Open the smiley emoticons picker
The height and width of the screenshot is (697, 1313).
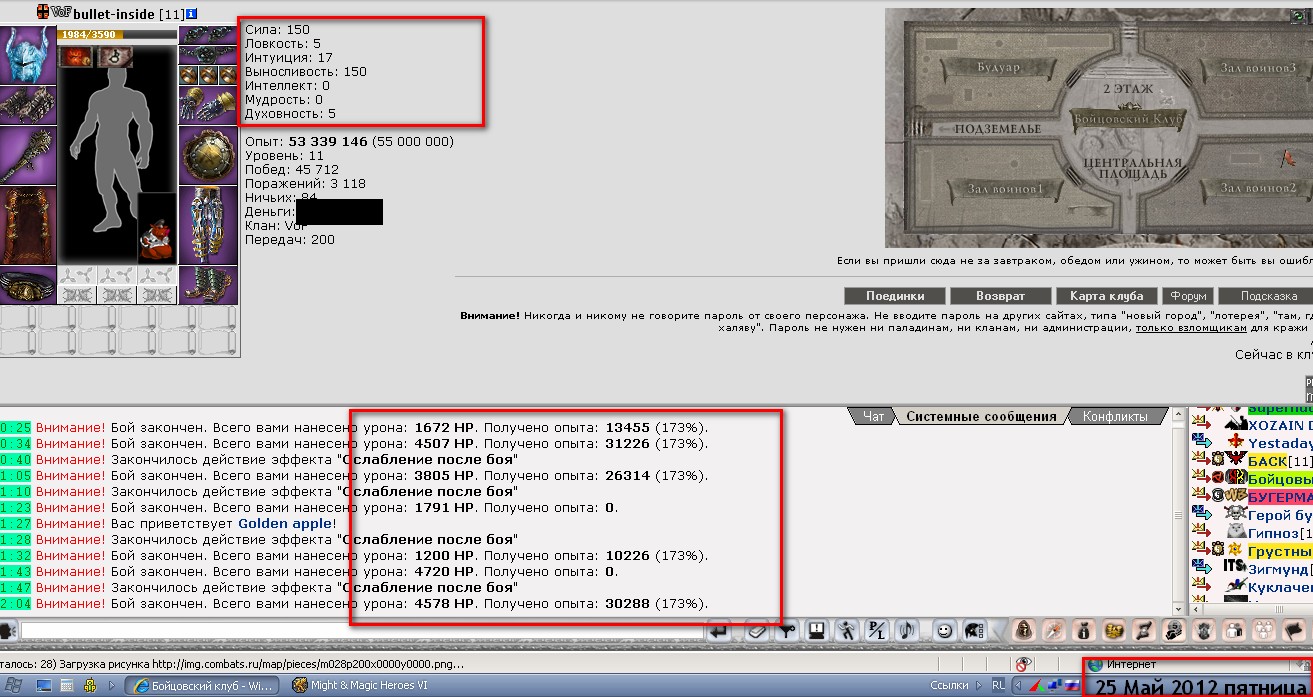click(943, 630)
